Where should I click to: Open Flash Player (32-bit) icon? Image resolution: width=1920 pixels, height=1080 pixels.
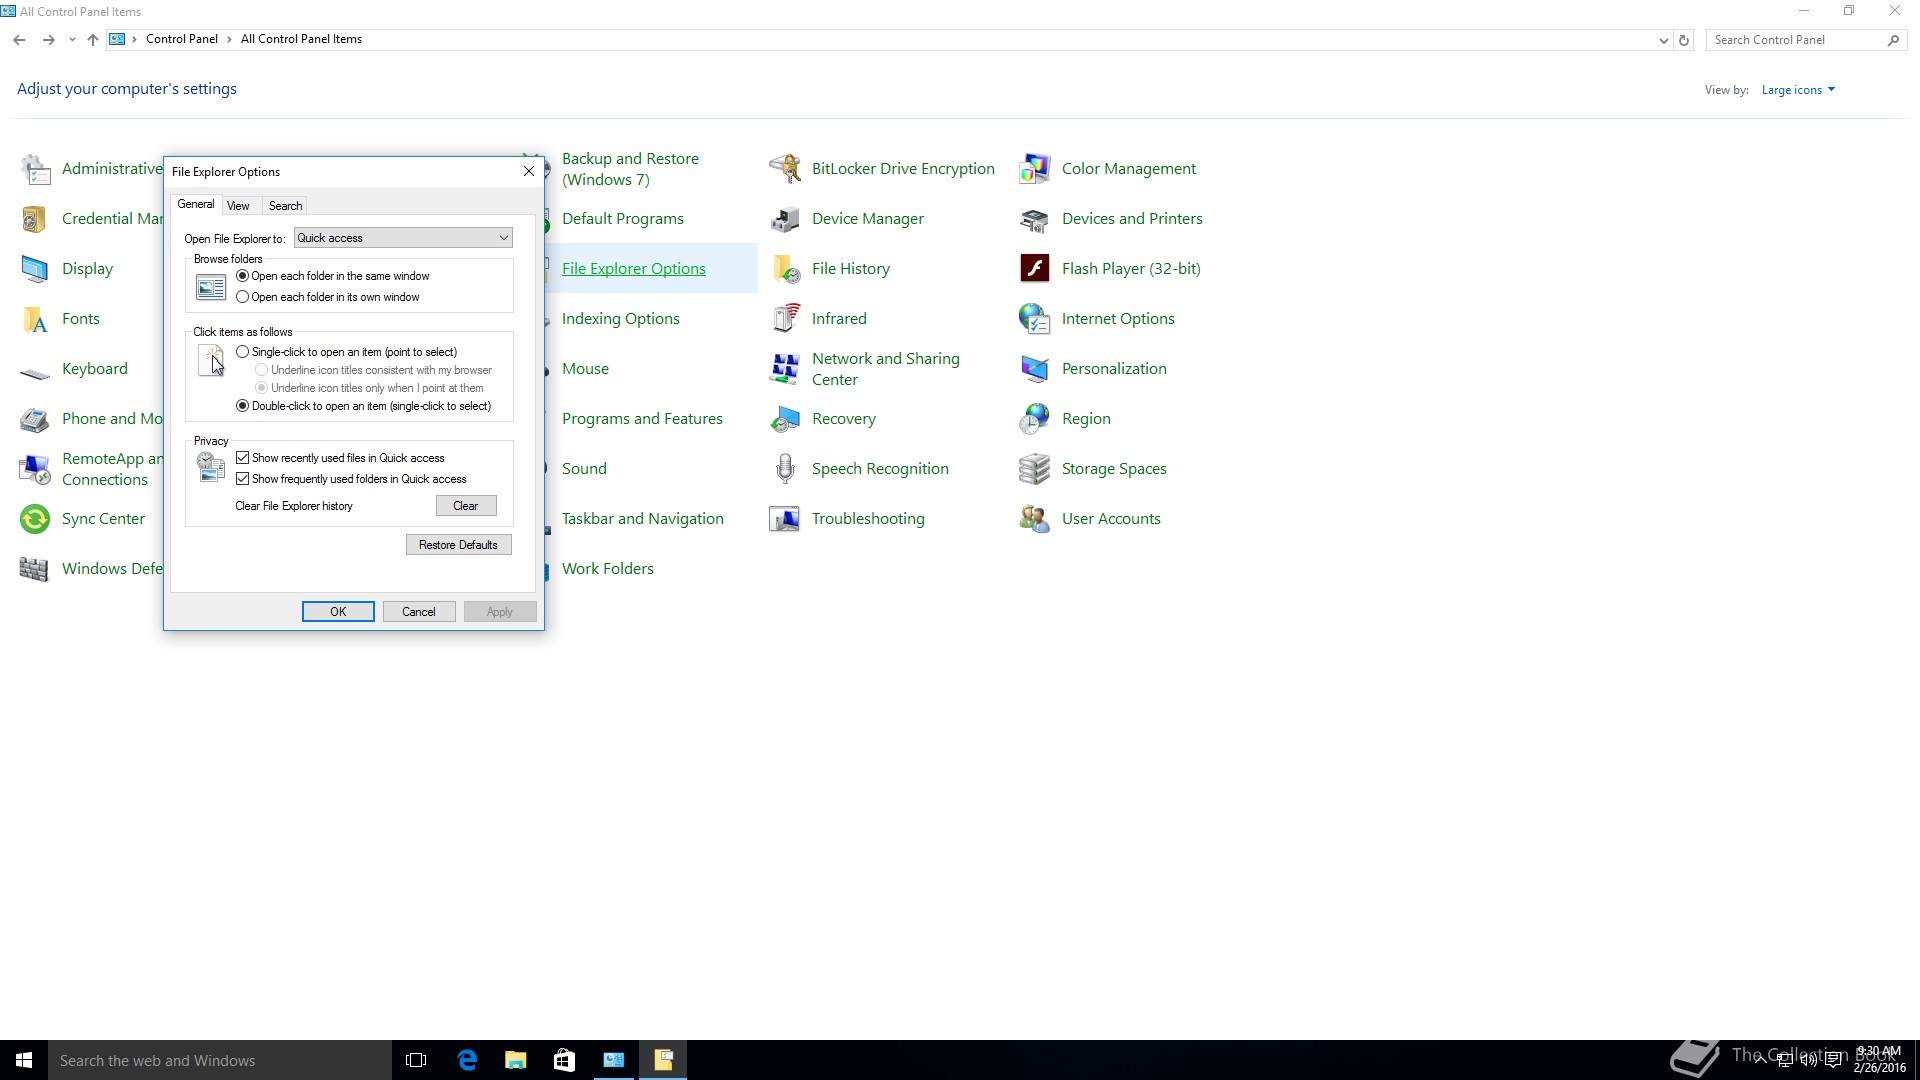point(1034,269)
